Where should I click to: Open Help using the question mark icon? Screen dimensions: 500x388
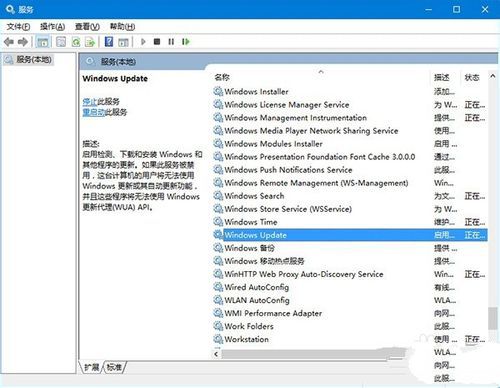click(109, 42)
